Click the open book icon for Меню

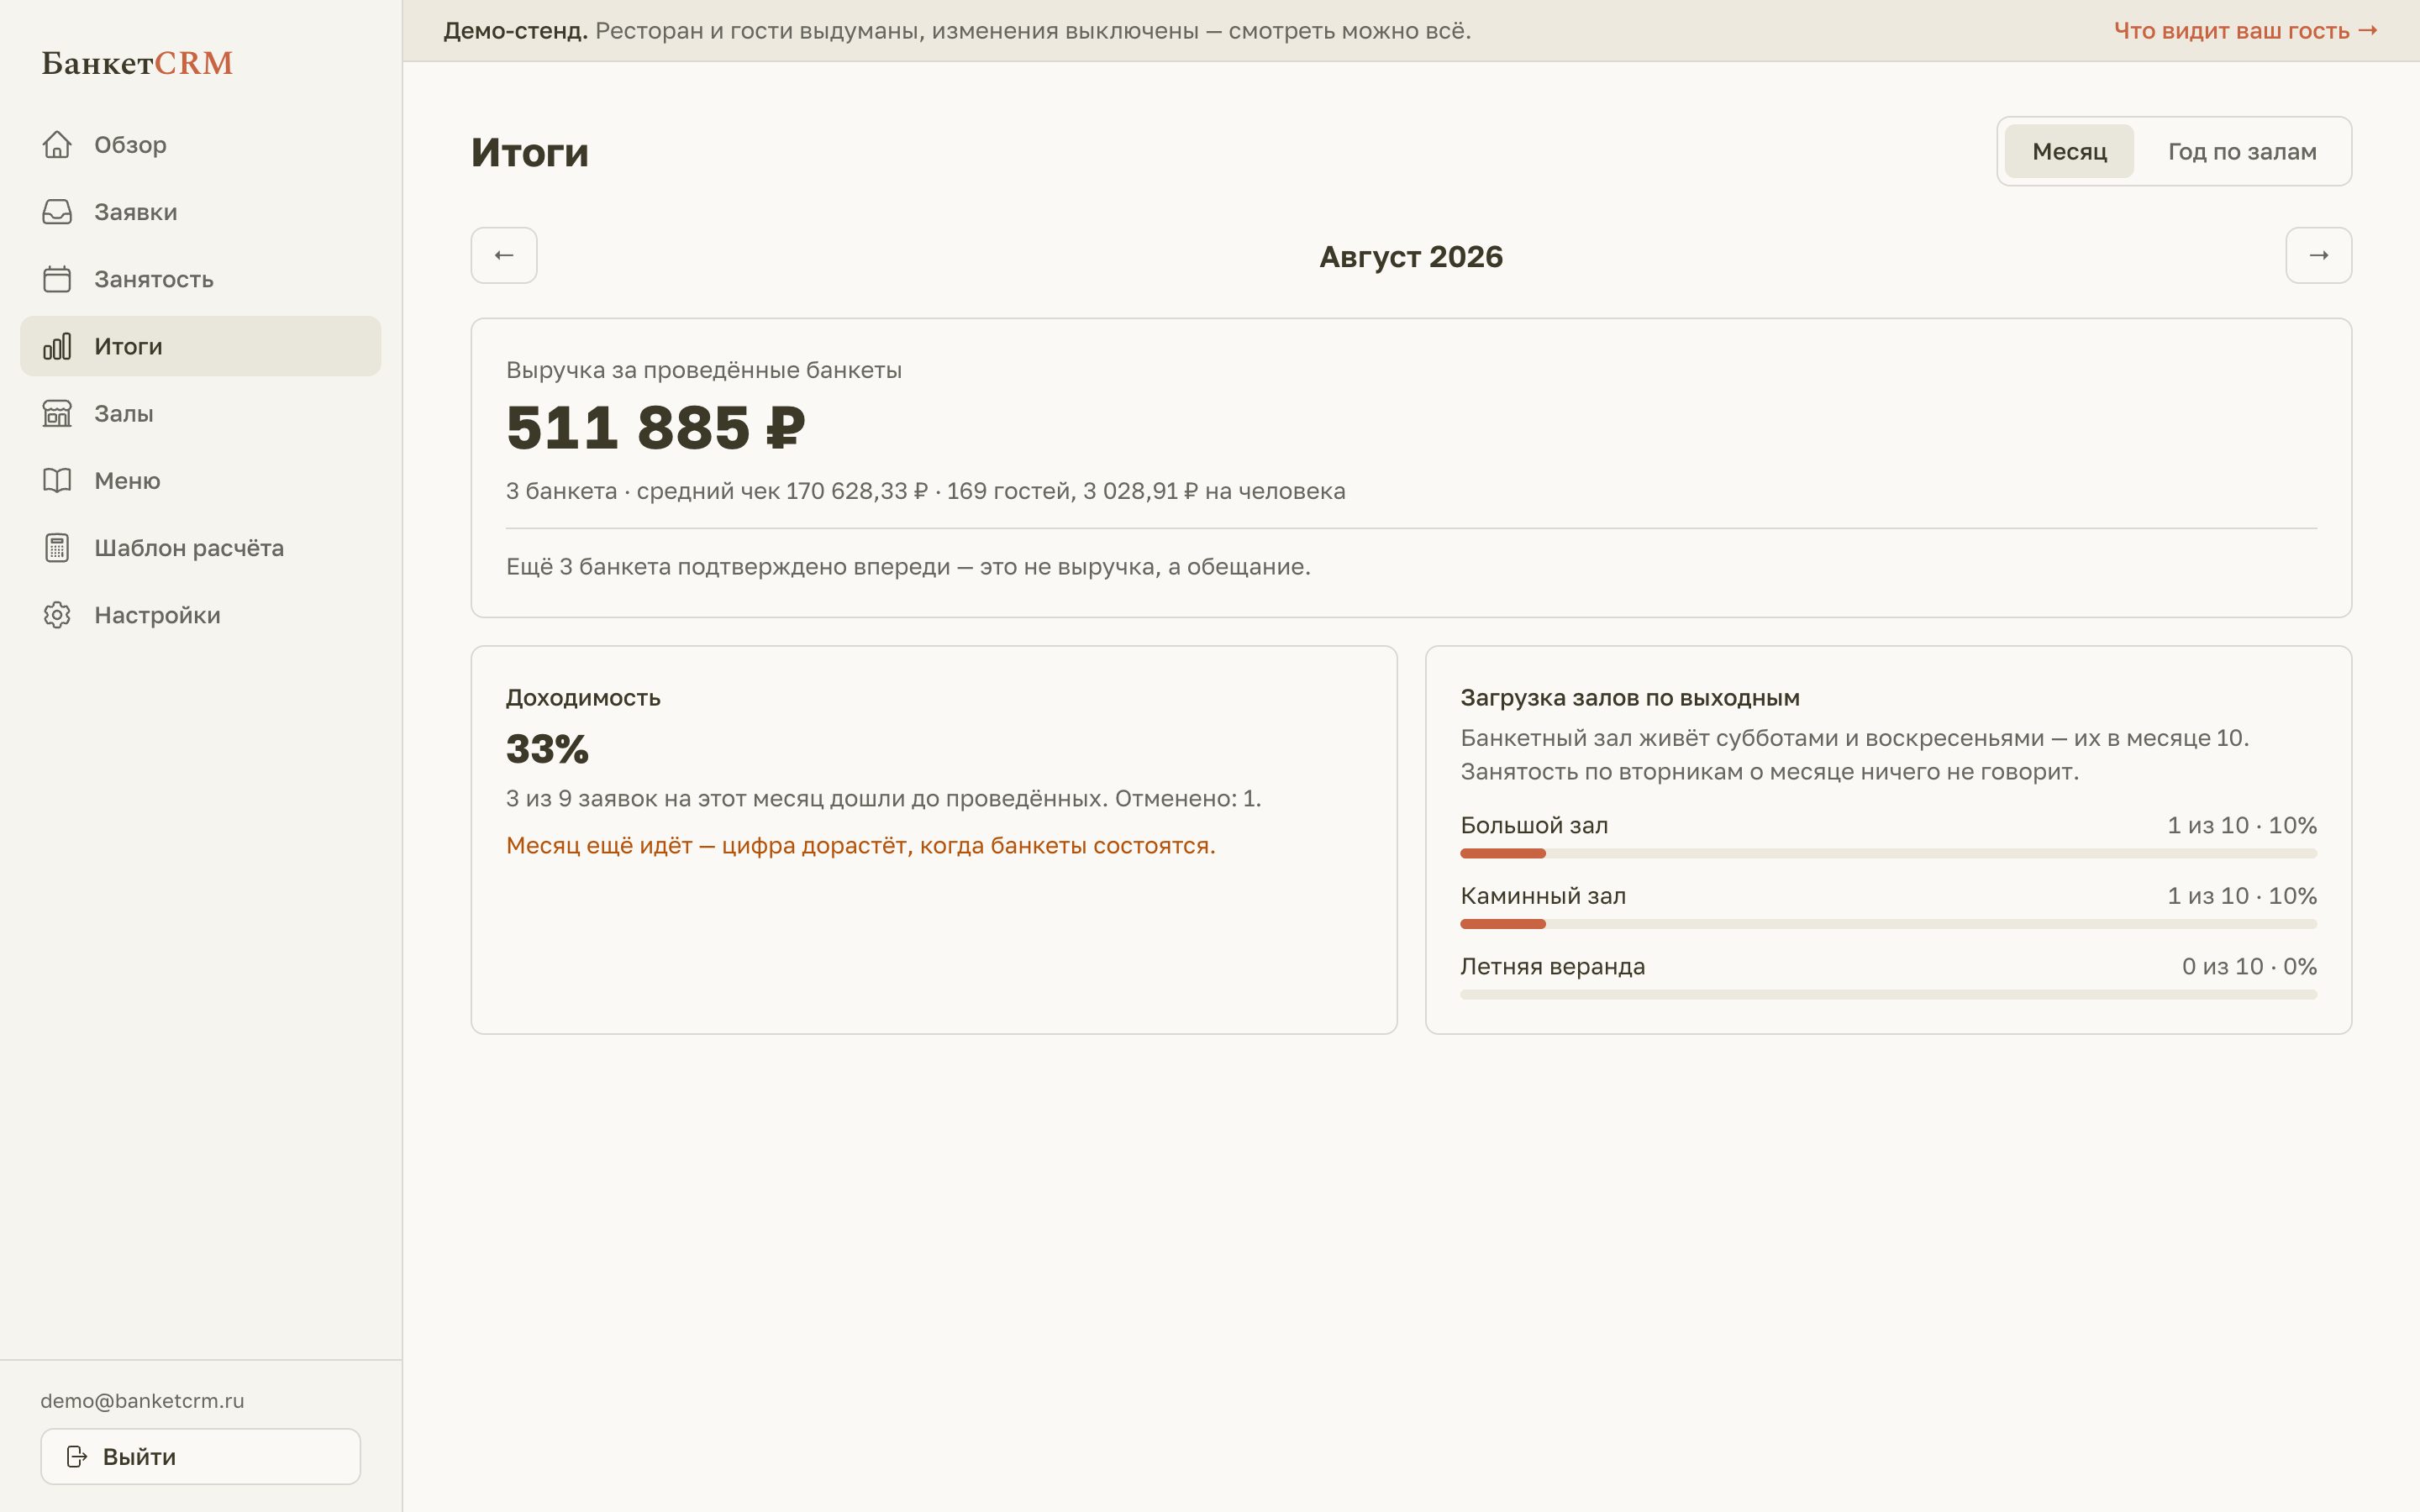coord(57,480)
